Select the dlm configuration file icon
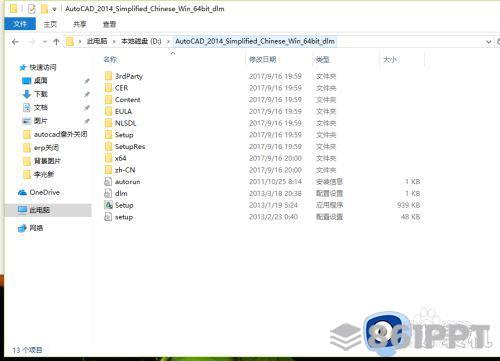This screenshot has width=500, height=361. pyautogui.click(x=108, y=193)
